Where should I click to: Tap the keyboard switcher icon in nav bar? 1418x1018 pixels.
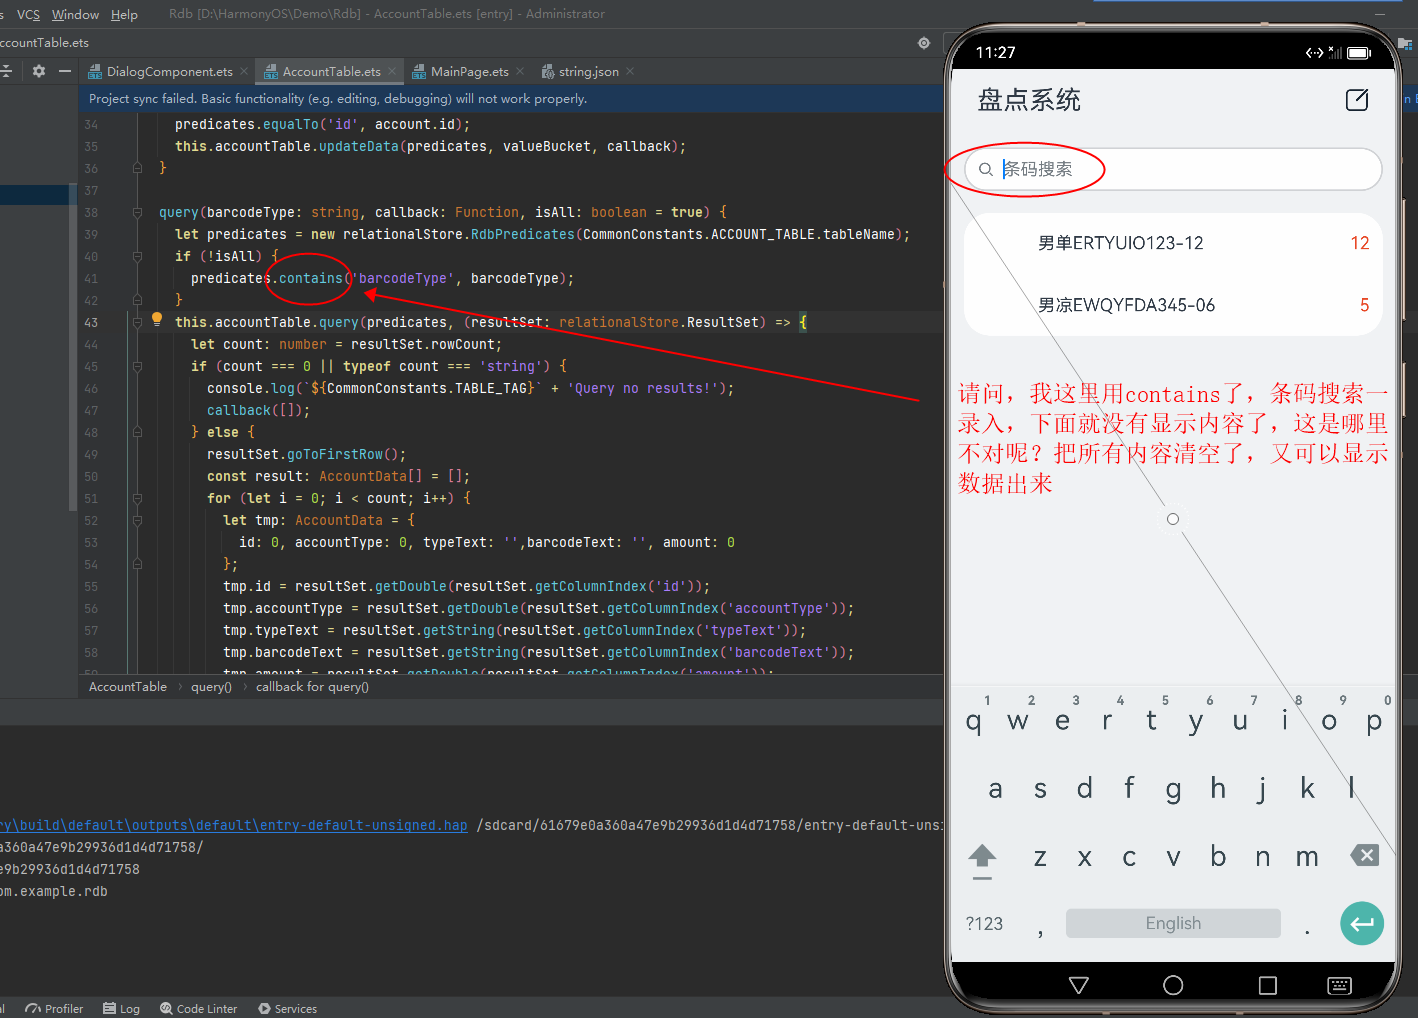1339,986
